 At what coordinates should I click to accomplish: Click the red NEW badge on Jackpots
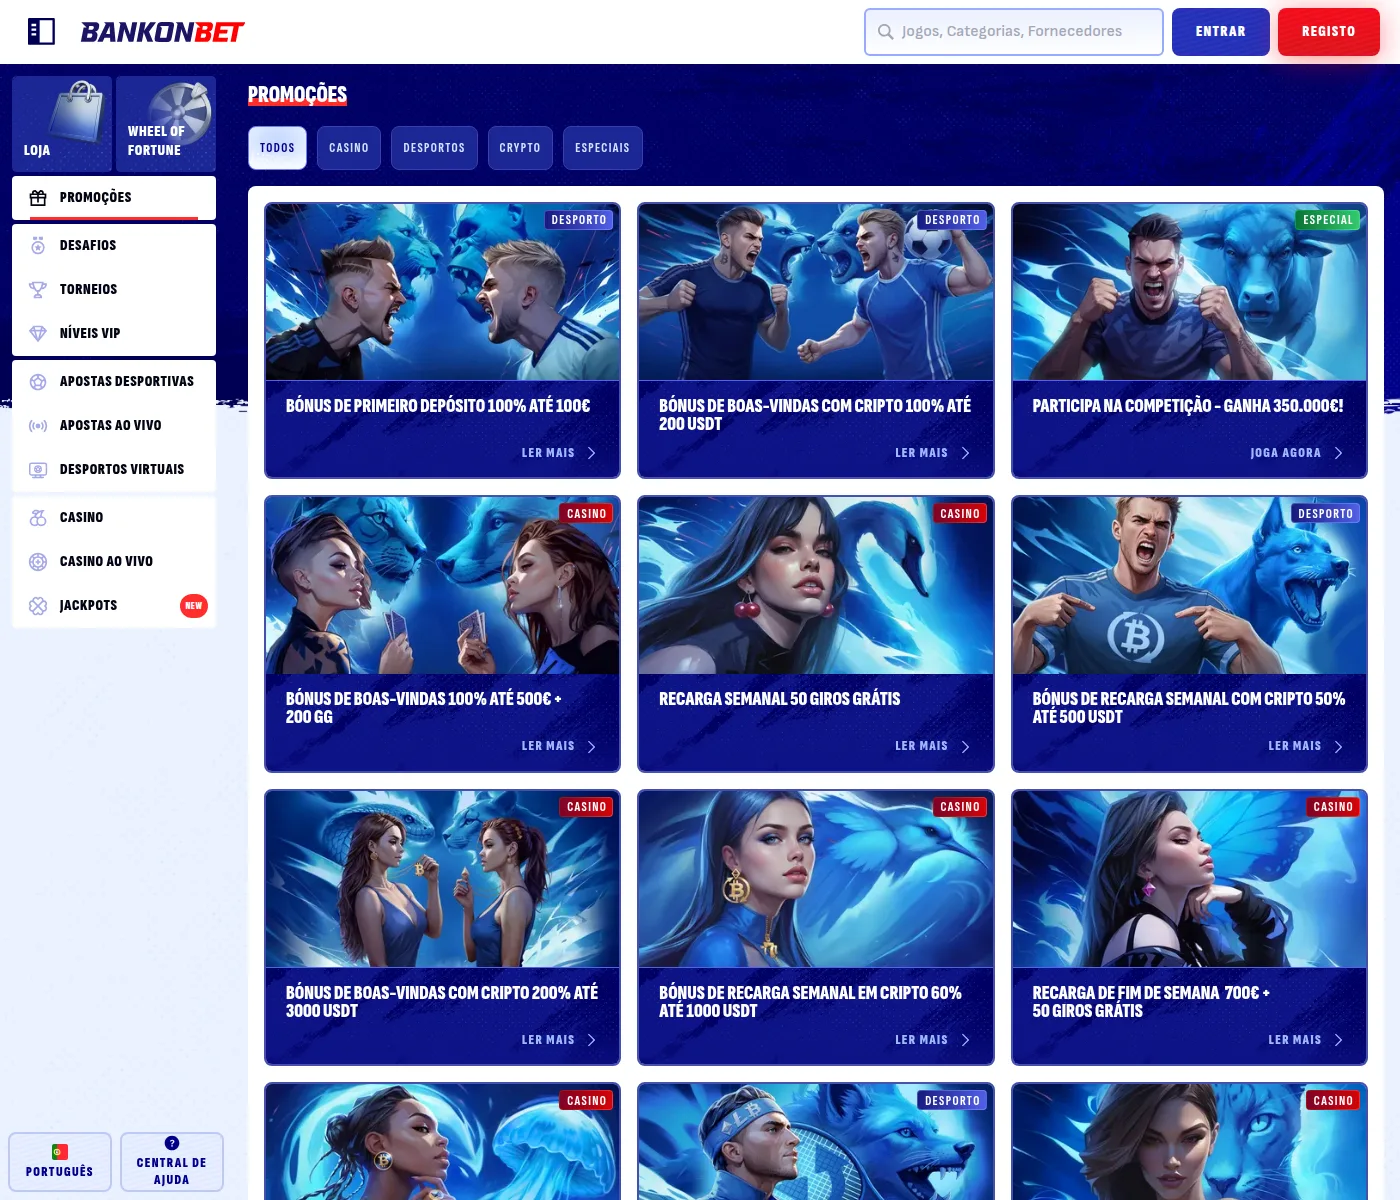pyautogui.click(x=194, y=605)
